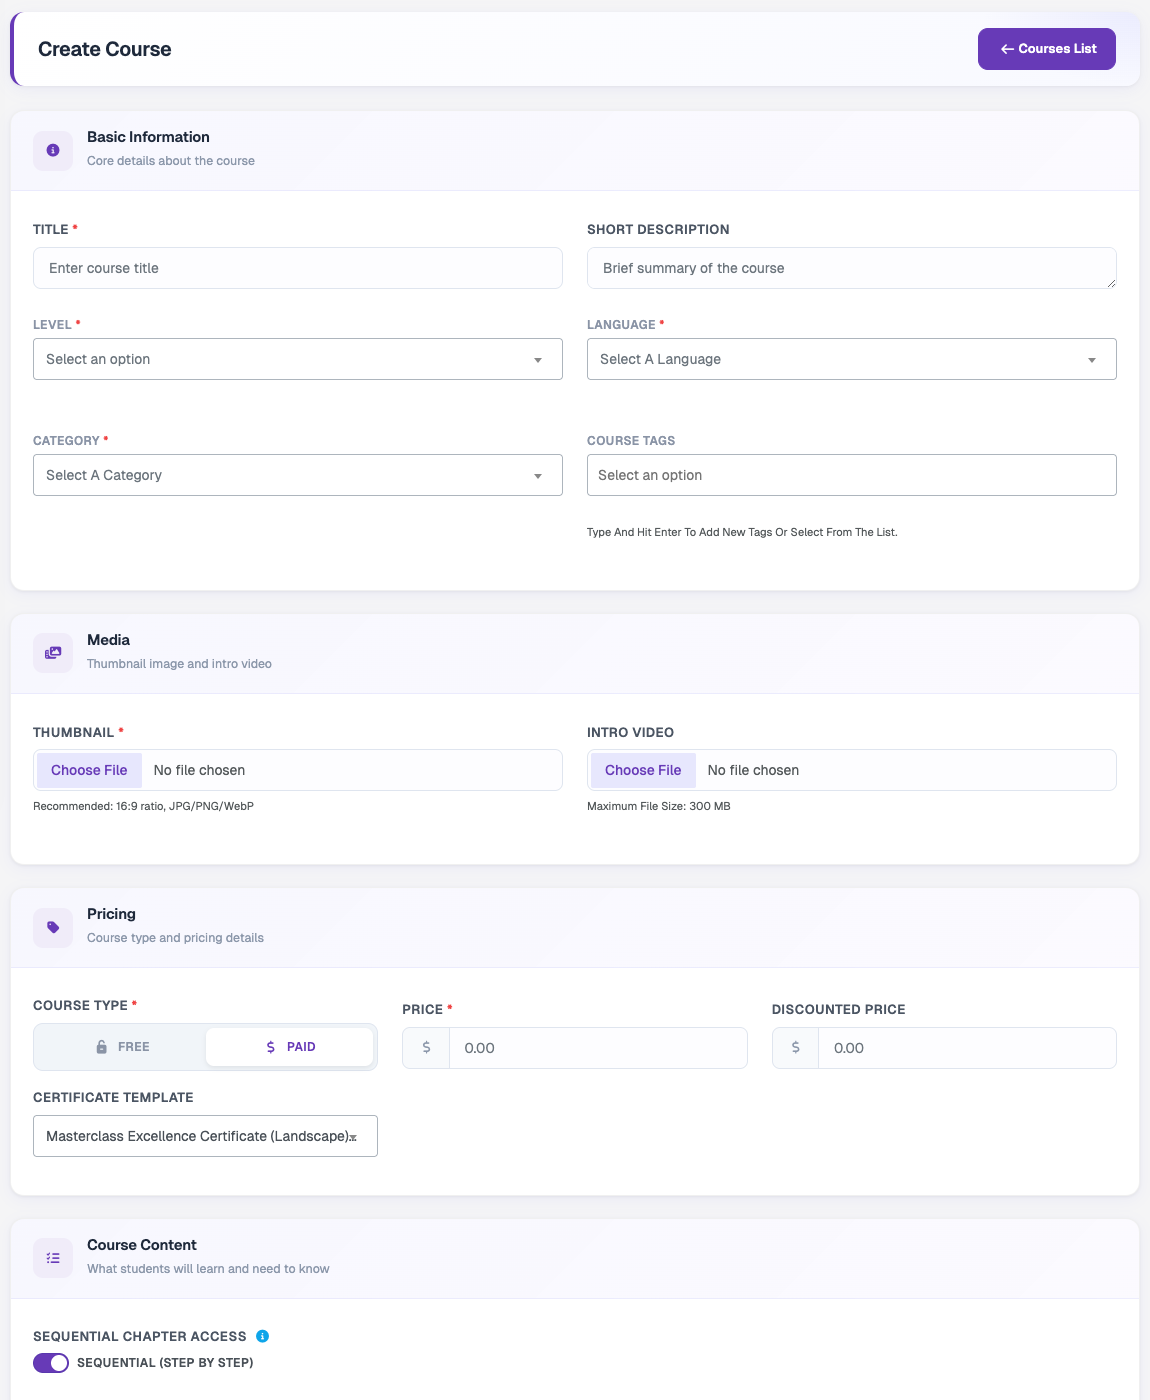Click the Pricing section tag icon
This screenshot has width=1150, height=1400.
(x=53, y=928)
